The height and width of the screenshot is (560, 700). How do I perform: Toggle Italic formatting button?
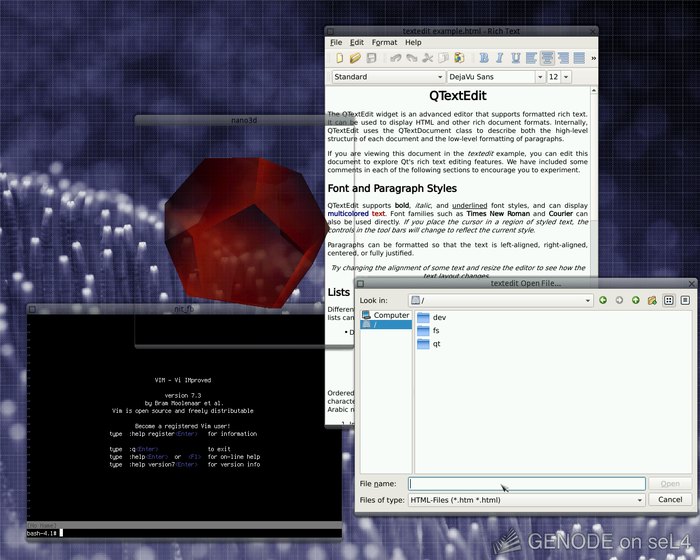tap(500, 58)
